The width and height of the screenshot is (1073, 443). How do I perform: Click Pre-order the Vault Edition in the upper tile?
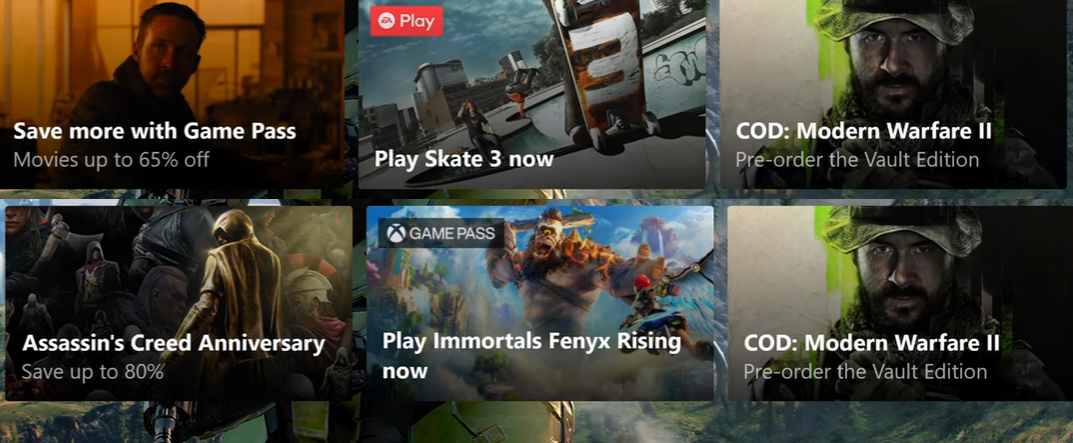(857, 160)
